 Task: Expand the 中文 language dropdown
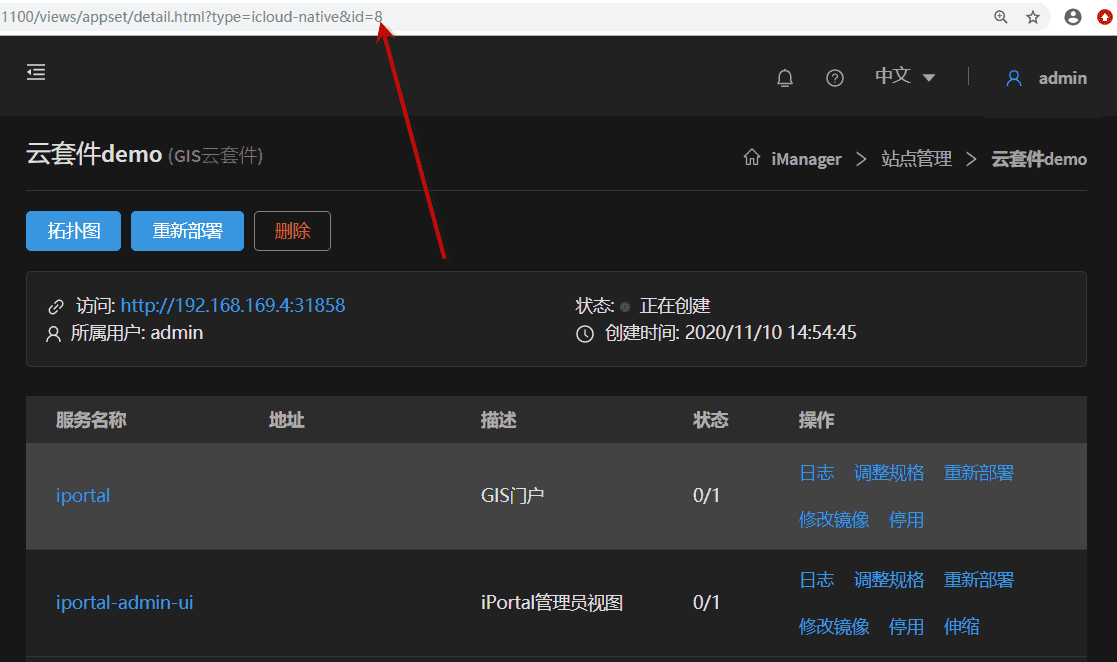coord(905,77)
